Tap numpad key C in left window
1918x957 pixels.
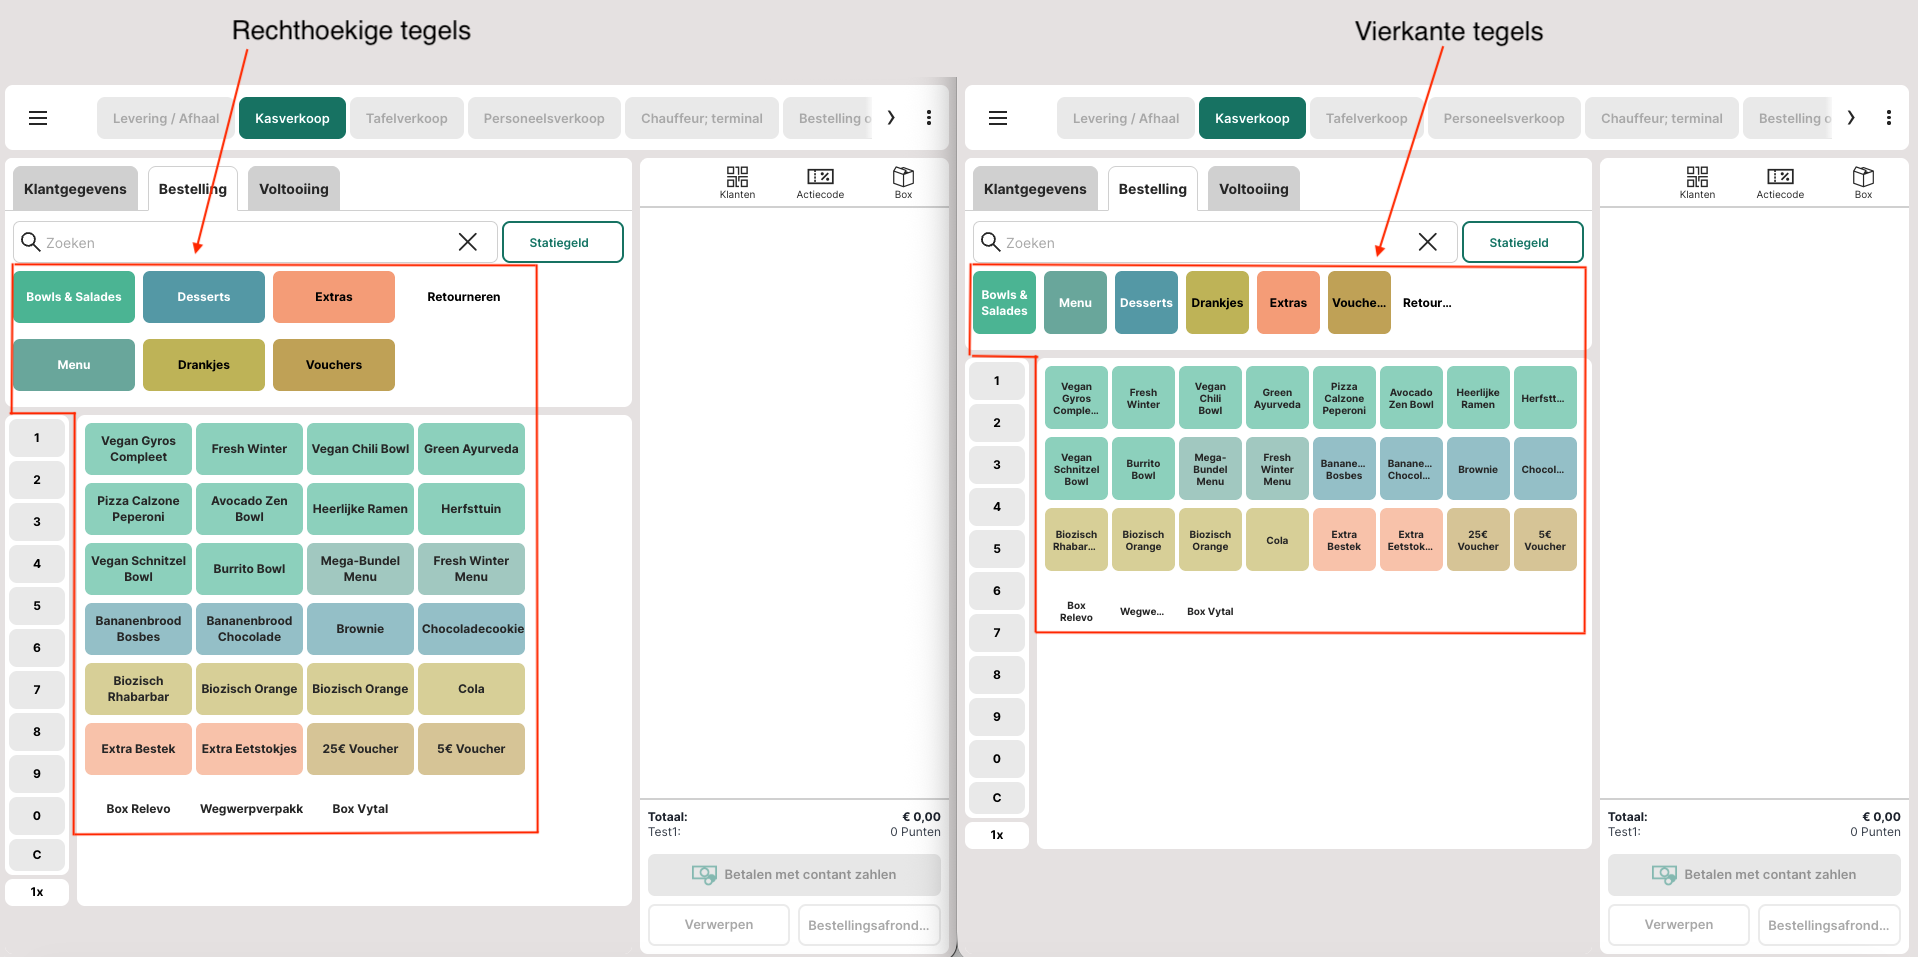[37, 855]
